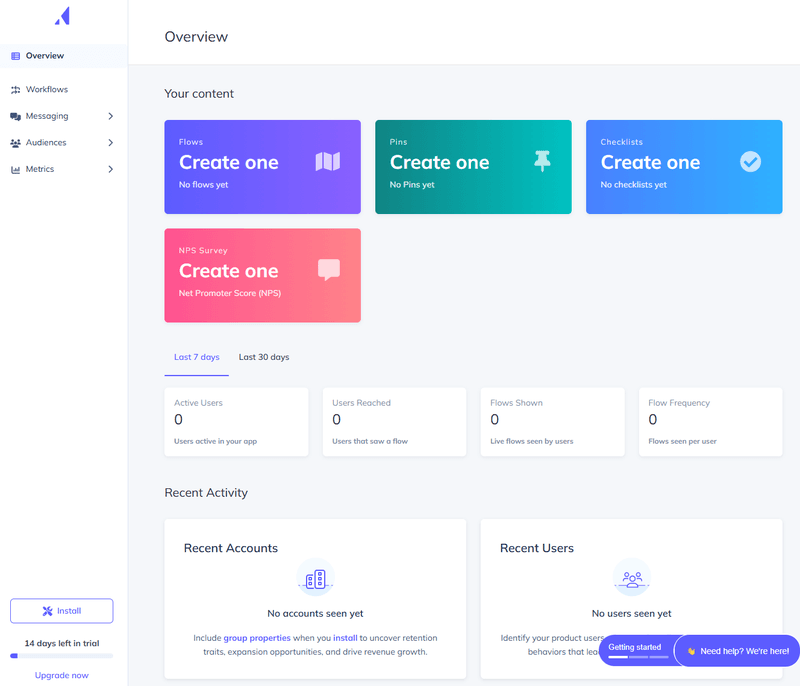Click the Checklists checkmark icon
The width and height of the screenshot is (800, 686).
pyautogui.click(x=750, y=161)
